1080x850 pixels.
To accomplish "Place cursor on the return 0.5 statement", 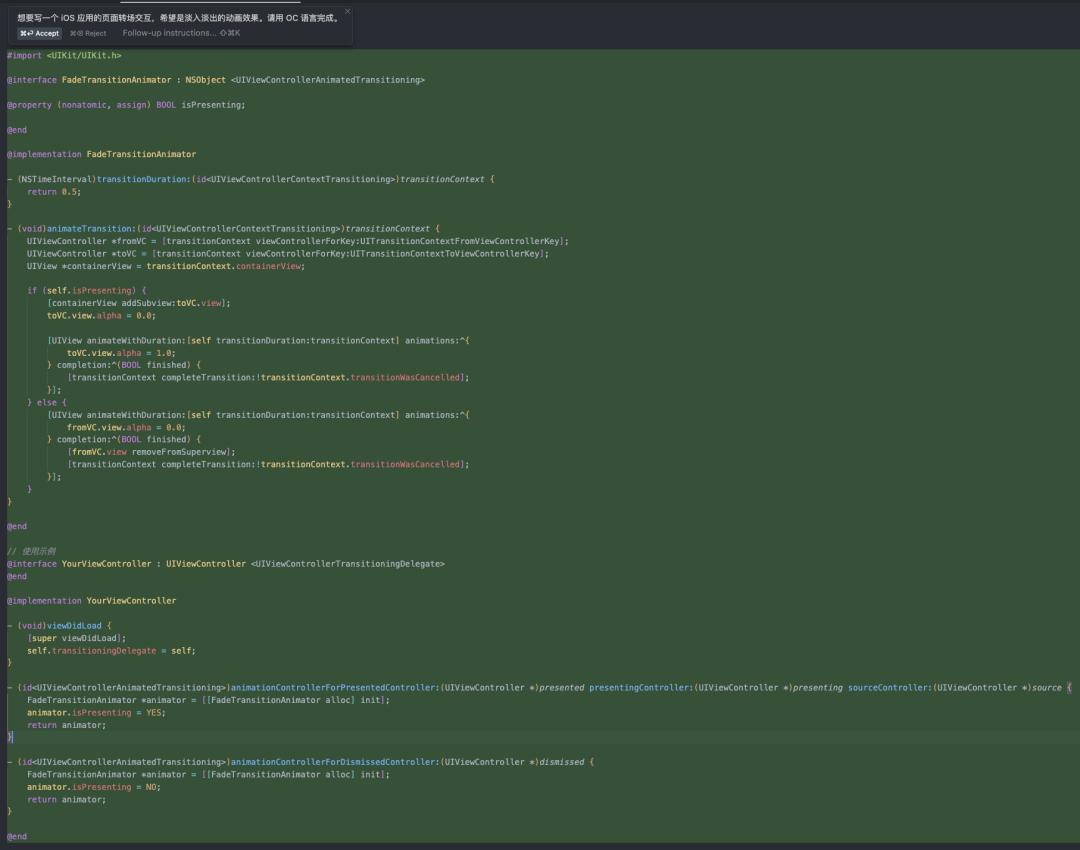I will [53, 192].
